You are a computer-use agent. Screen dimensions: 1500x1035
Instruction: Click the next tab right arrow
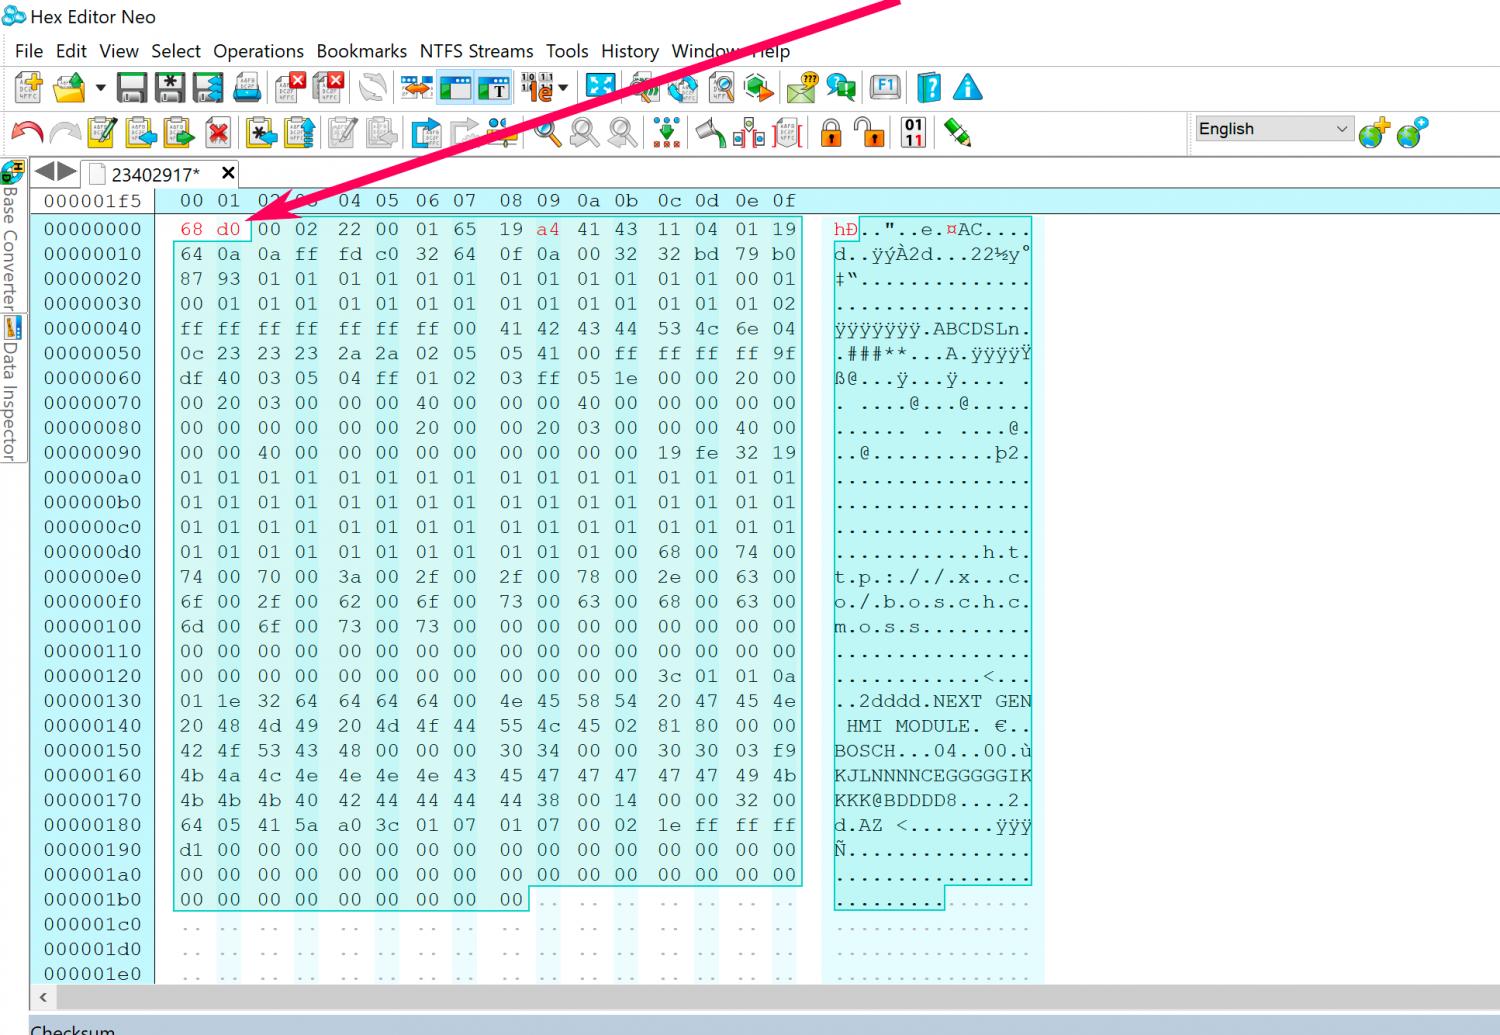[x=67, y=172]
